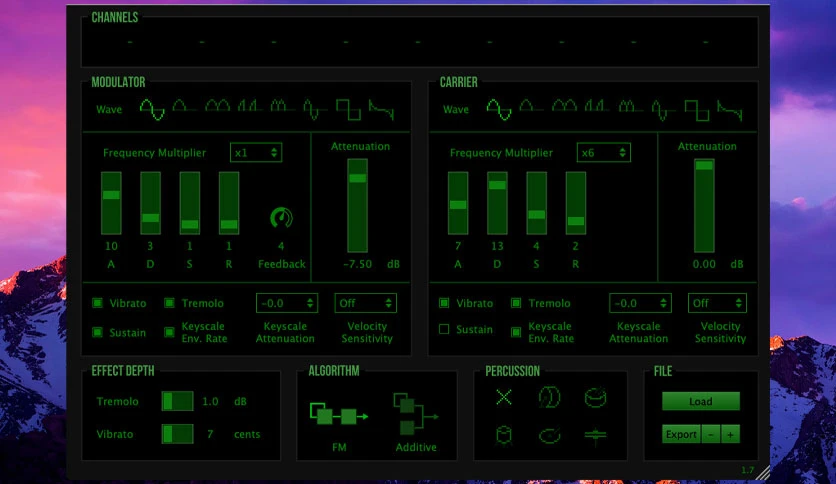Select the Modulator sine waveform

pyautogui.click(x=152, y=109)
